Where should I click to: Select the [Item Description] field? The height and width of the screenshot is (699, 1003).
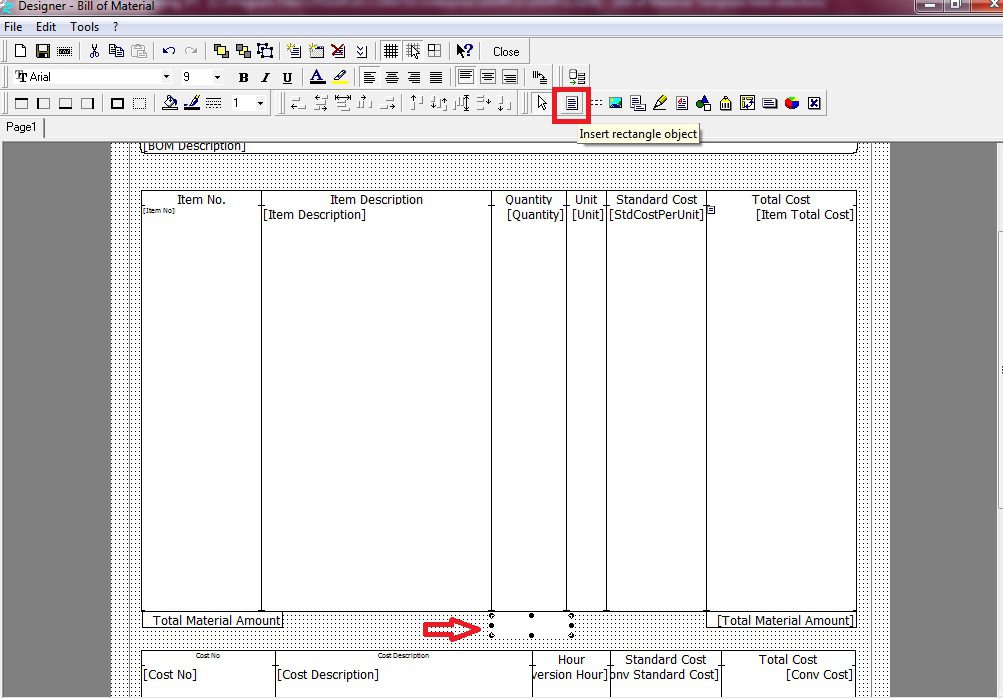click(x=314, y=215)
